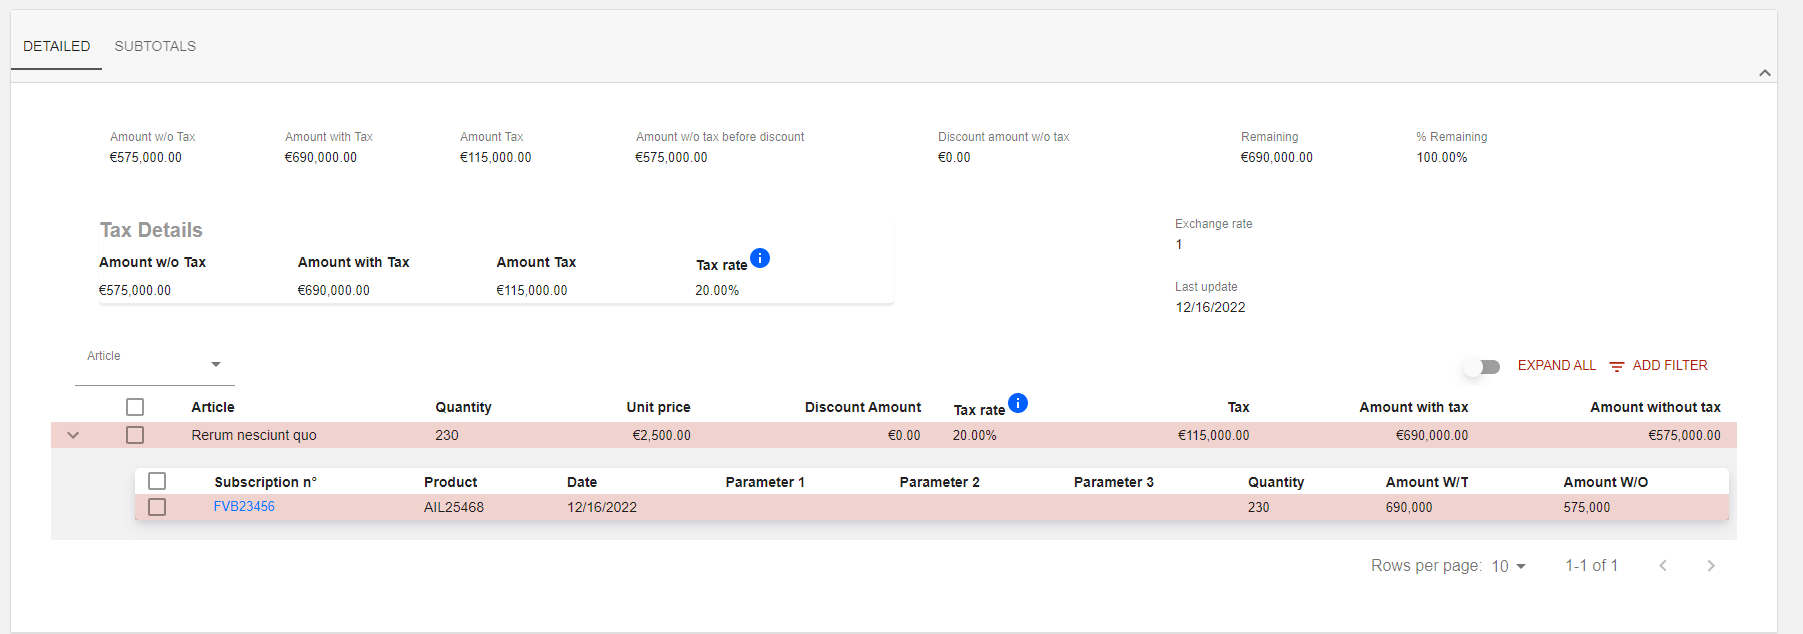Screen dimensions: 1803x634
Task: Click the EXPAND ALL label
Action: (1556, 365)
